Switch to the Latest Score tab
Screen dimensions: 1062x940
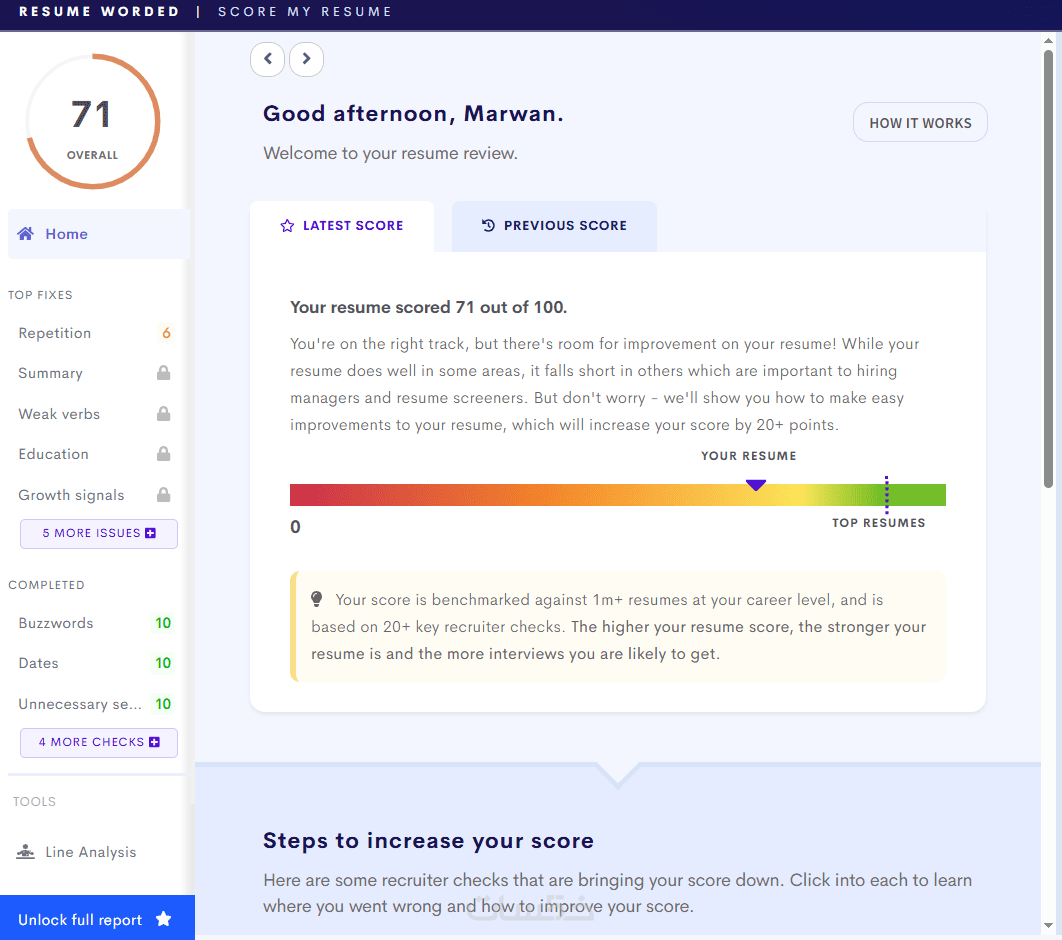[x=342, y=226]
